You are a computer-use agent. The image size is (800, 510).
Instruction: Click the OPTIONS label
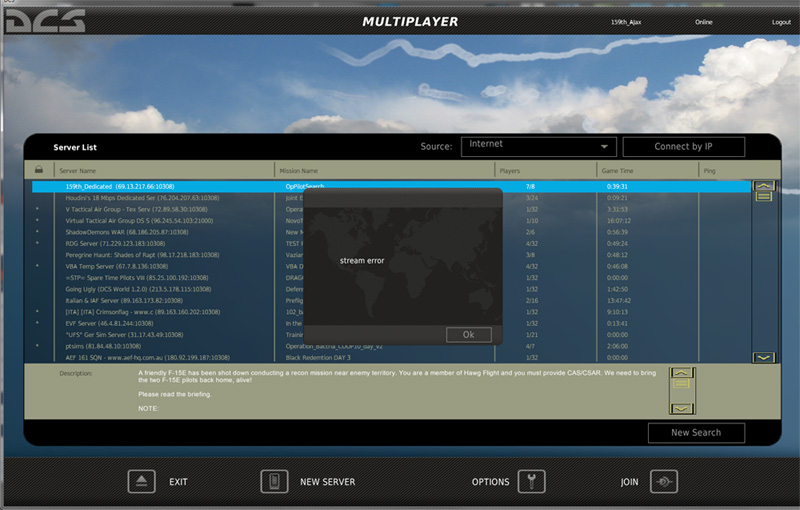click(490, 482)
